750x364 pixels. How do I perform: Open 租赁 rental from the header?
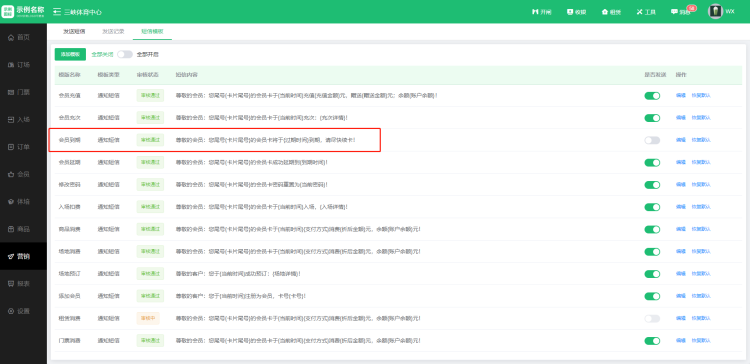[611, 12]
